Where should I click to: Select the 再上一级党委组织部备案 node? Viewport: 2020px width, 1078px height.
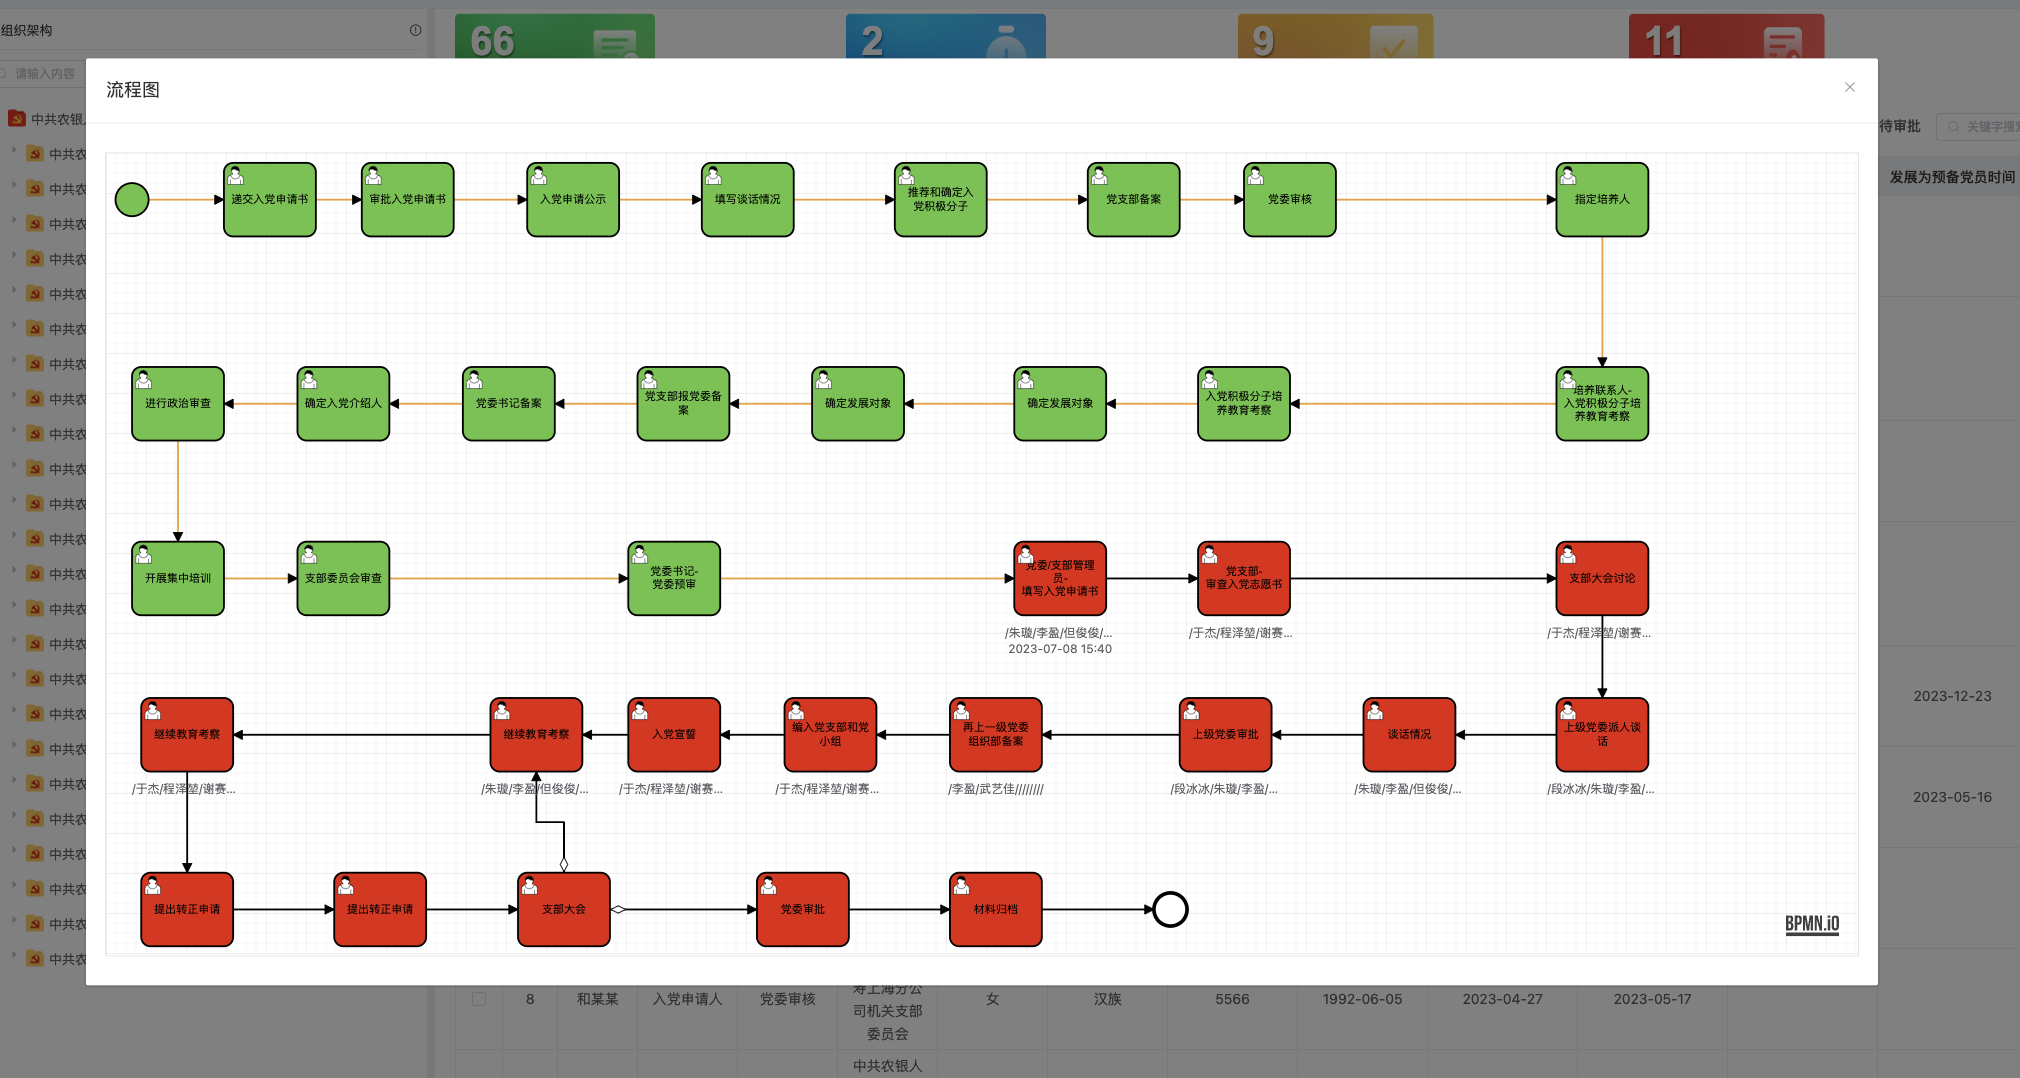[996, 735]
